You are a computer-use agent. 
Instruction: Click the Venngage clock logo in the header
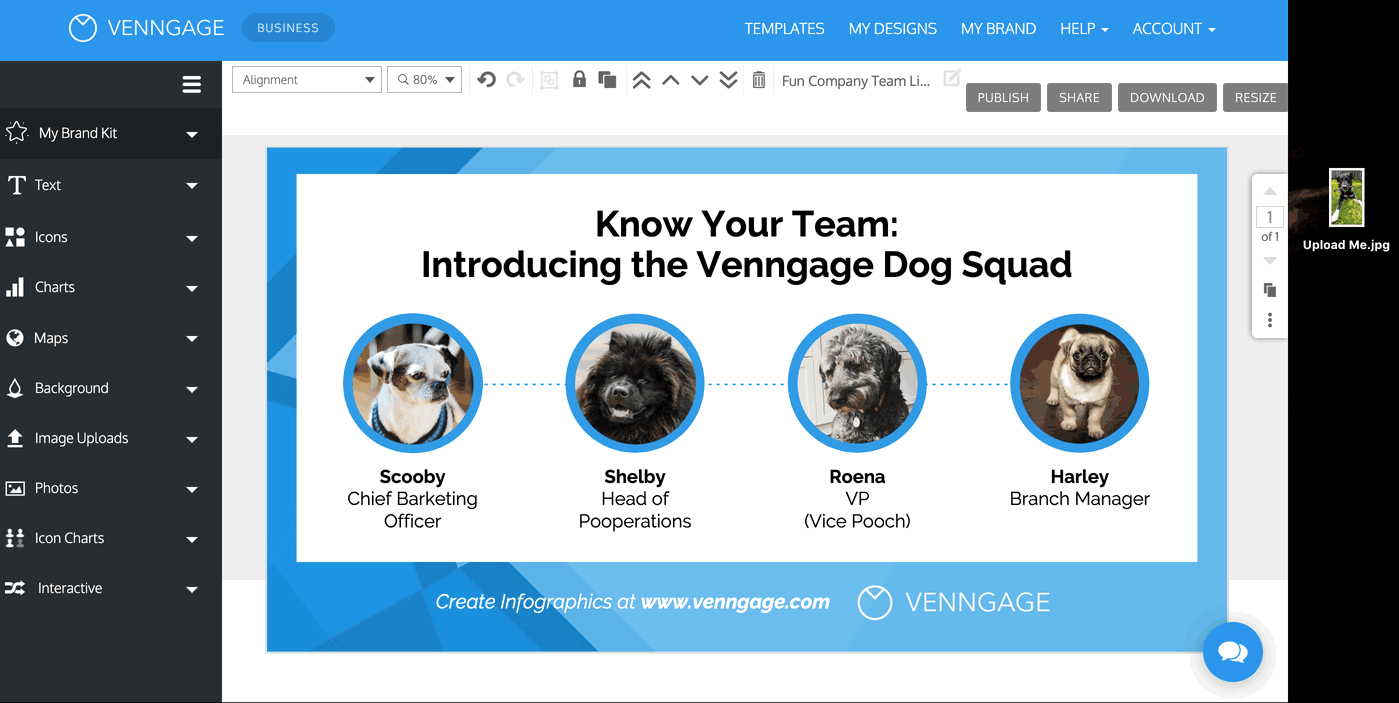pos(83,29)
